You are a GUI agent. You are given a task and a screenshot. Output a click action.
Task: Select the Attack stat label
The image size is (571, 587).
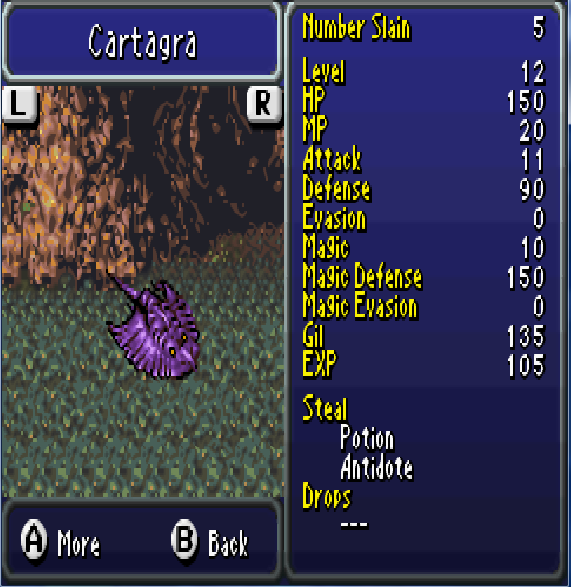click(332, 159)
